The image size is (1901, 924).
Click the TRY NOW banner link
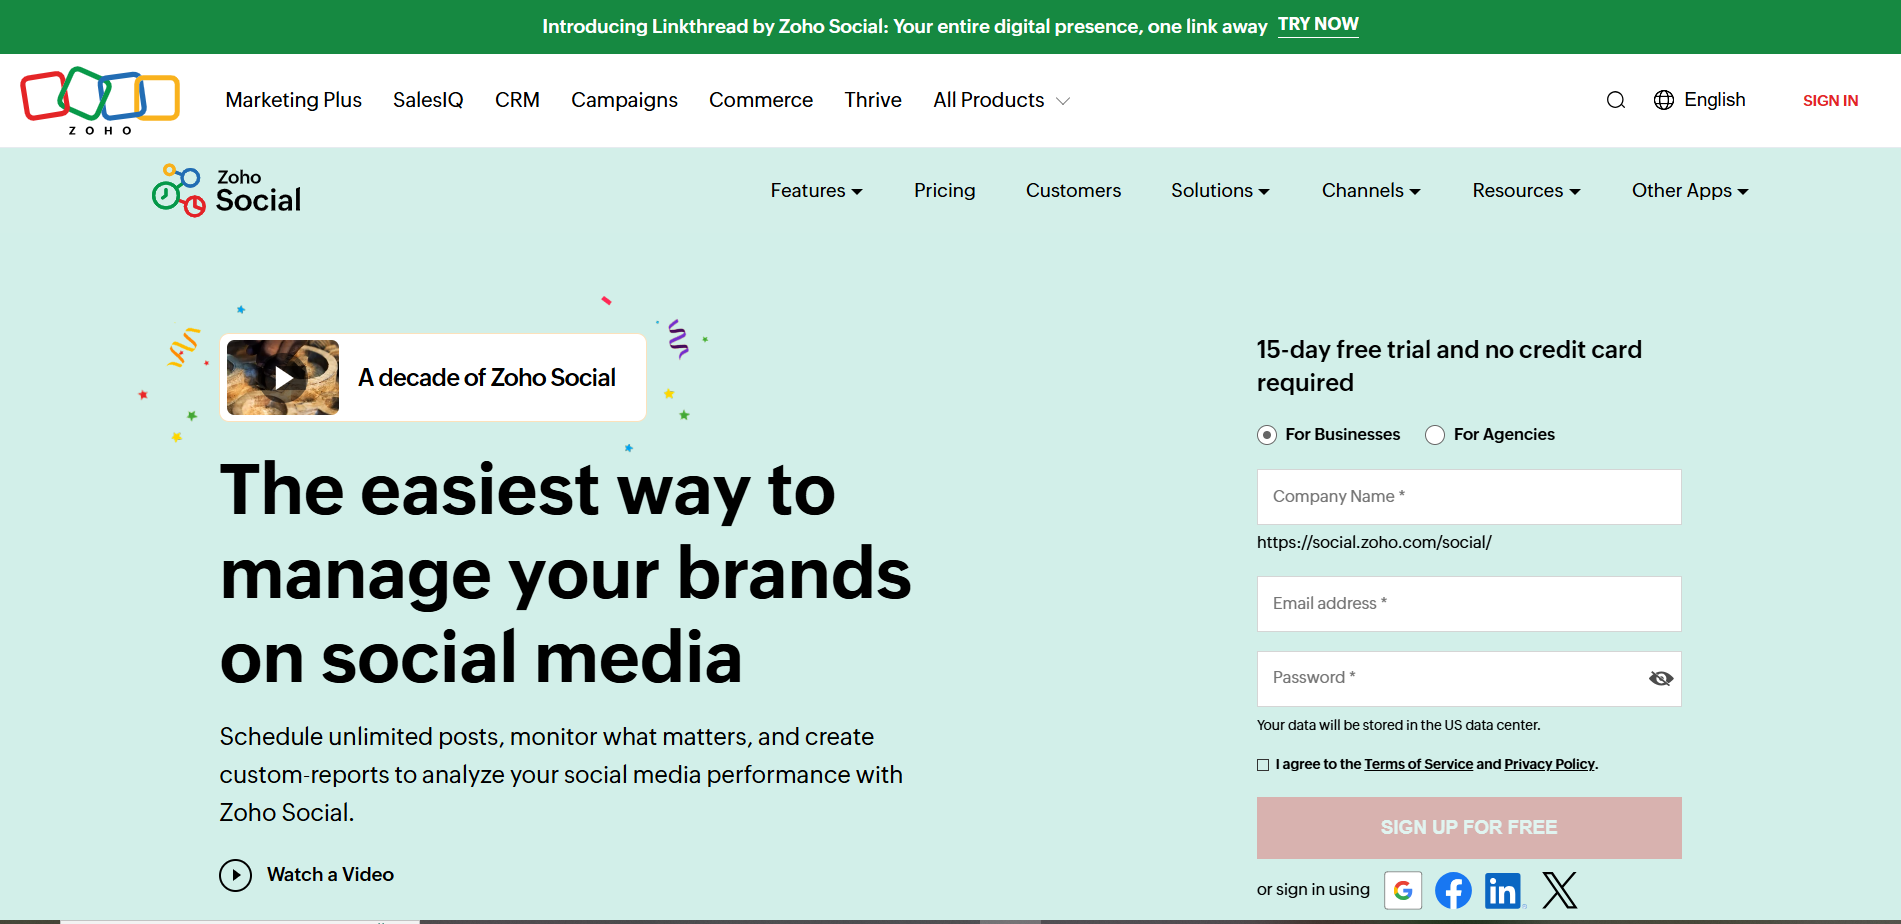pyautogui.click(x=1318, y=24)
